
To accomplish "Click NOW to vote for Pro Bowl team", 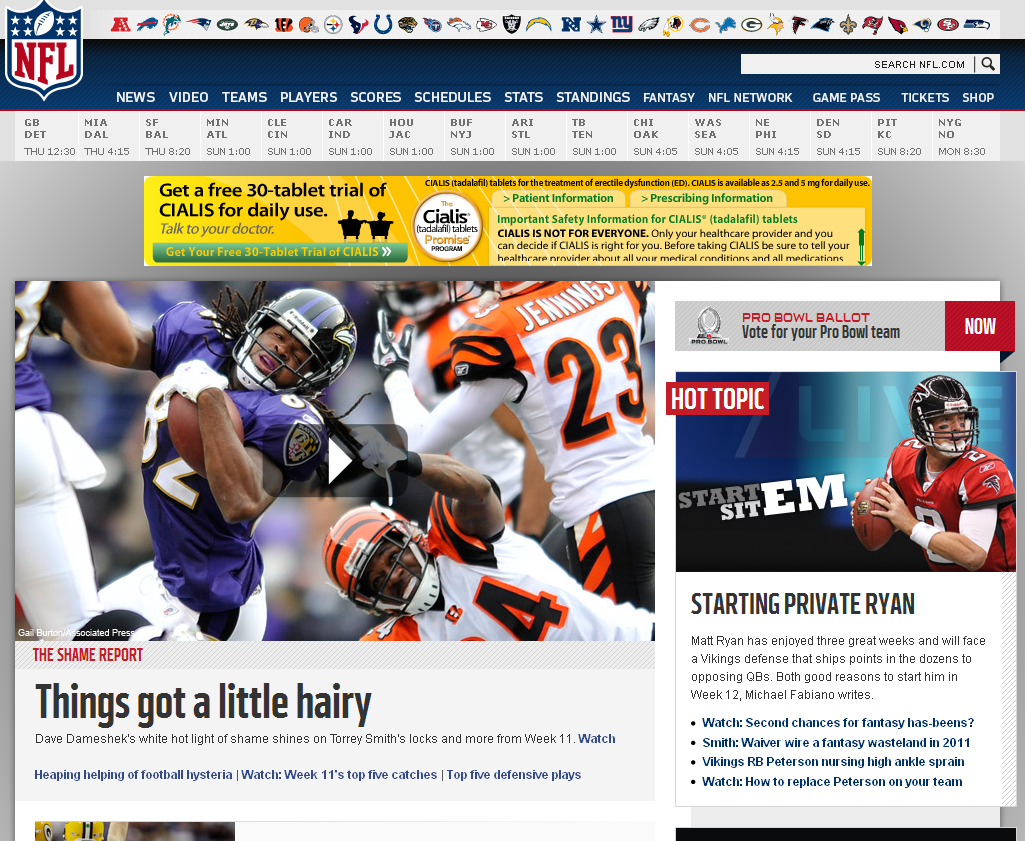I will point(979,326).
